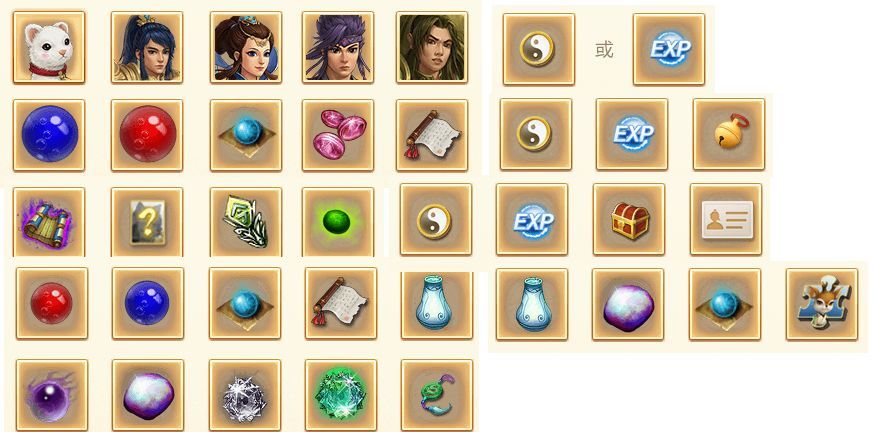Choose the purple-haired hero portrait
Image resolution: width=874 pixels, height=432 pixels.
[338, 47]
